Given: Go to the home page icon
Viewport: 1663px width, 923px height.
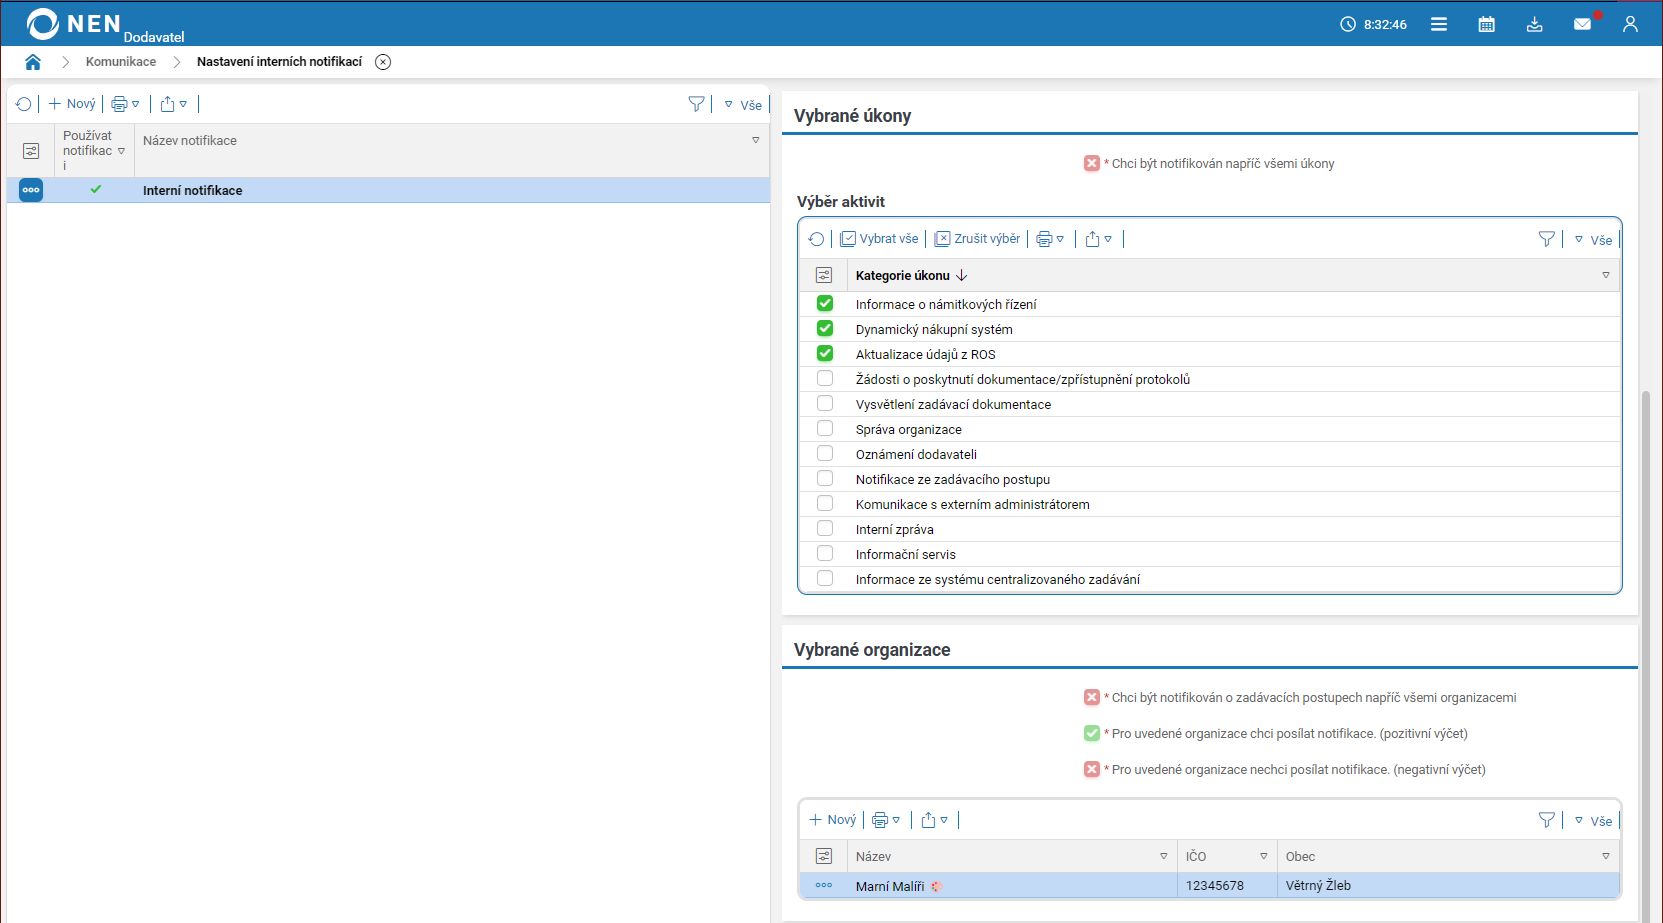Looking at the screenshot, I should [x=33, y=62].
